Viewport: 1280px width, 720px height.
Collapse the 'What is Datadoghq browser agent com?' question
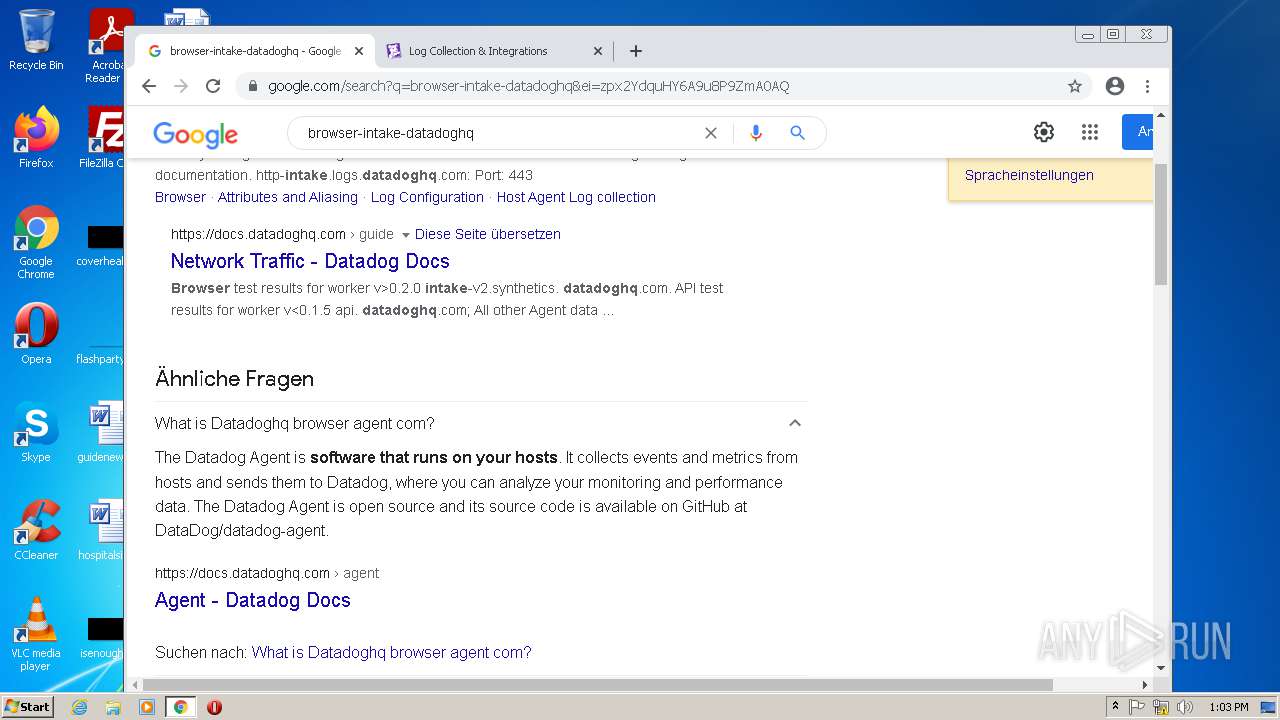[x=795, y=423]
